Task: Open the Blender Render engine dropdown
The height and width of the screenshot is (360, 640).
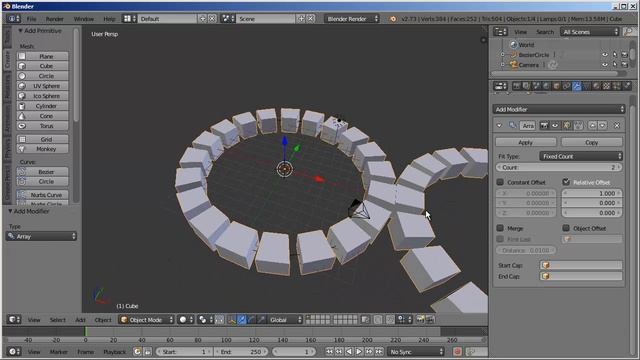Action: [352, 19]
